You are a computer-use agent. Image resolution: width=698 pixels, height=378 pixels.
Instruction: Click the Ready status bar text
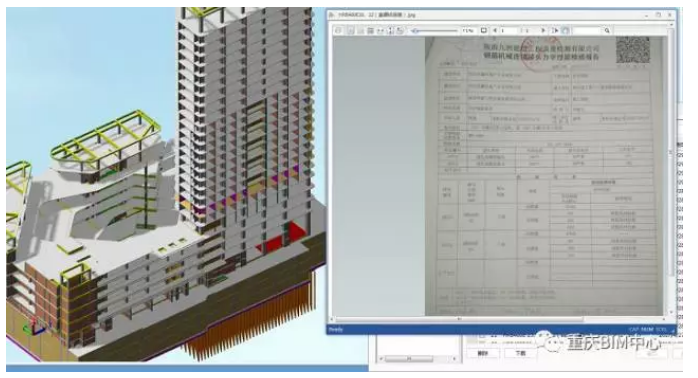[x=336, y=329]
